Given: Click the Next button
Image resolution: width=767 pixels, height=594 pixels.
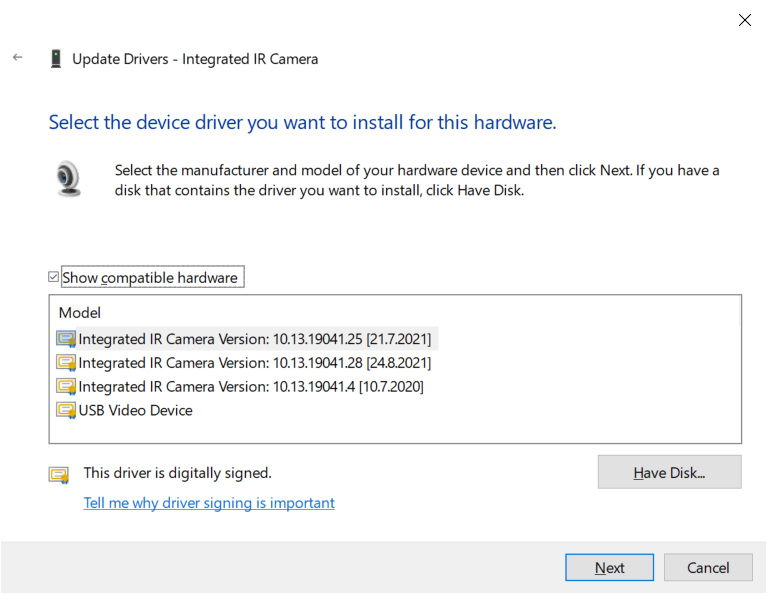Looking at the screenshot, I should tap(609, 568).
